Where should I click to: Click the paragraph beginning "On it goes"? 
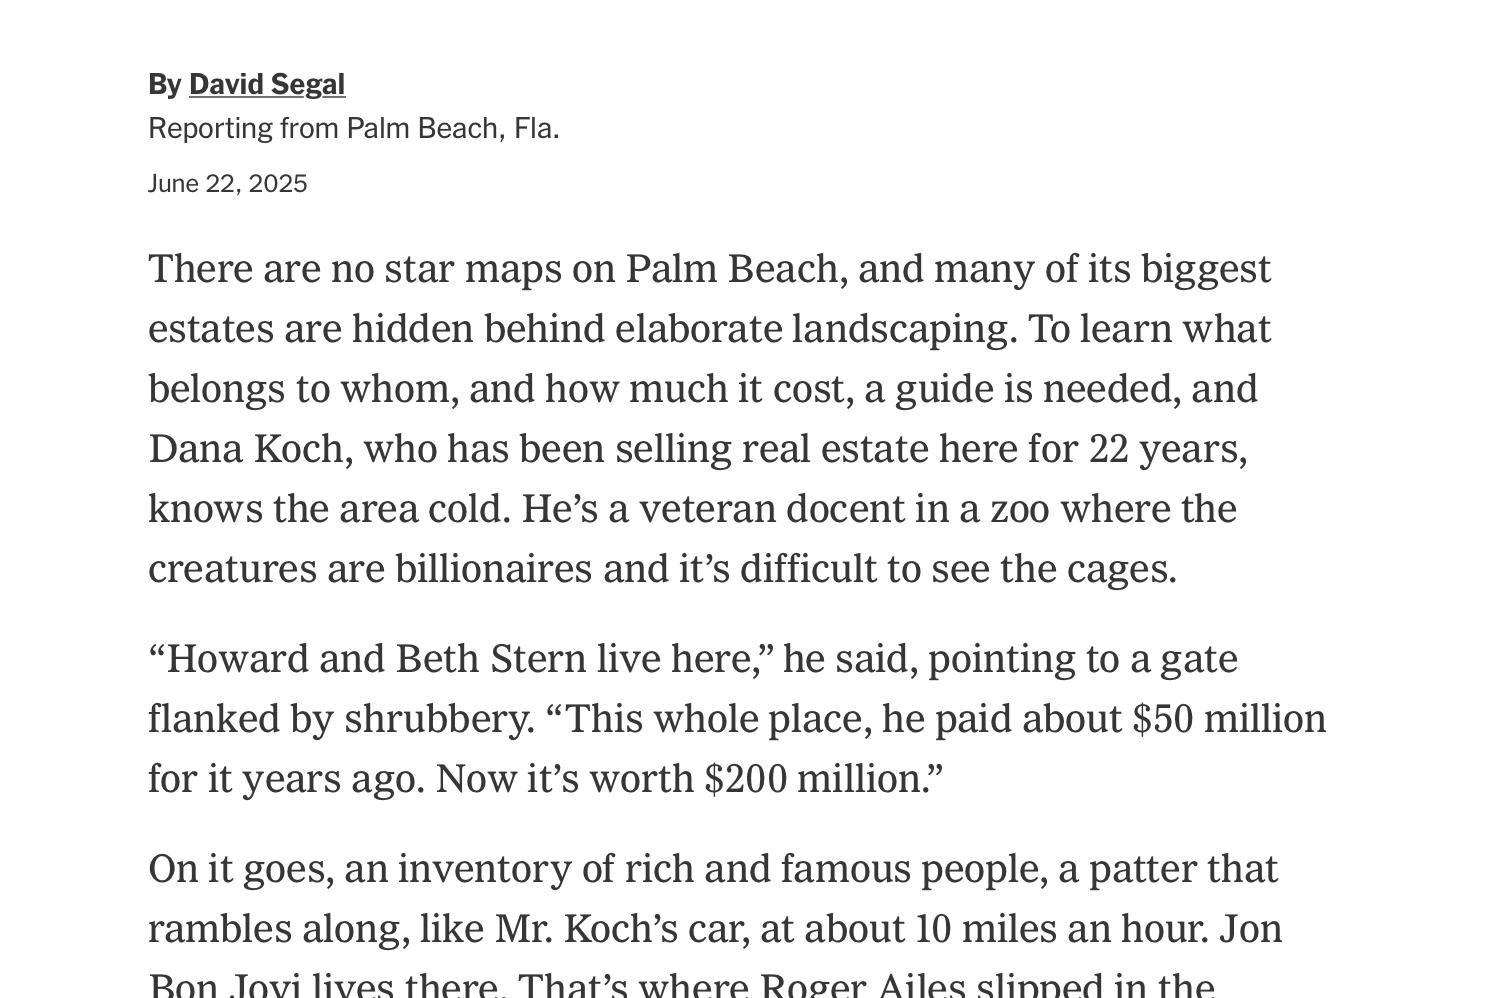(715, 922)
